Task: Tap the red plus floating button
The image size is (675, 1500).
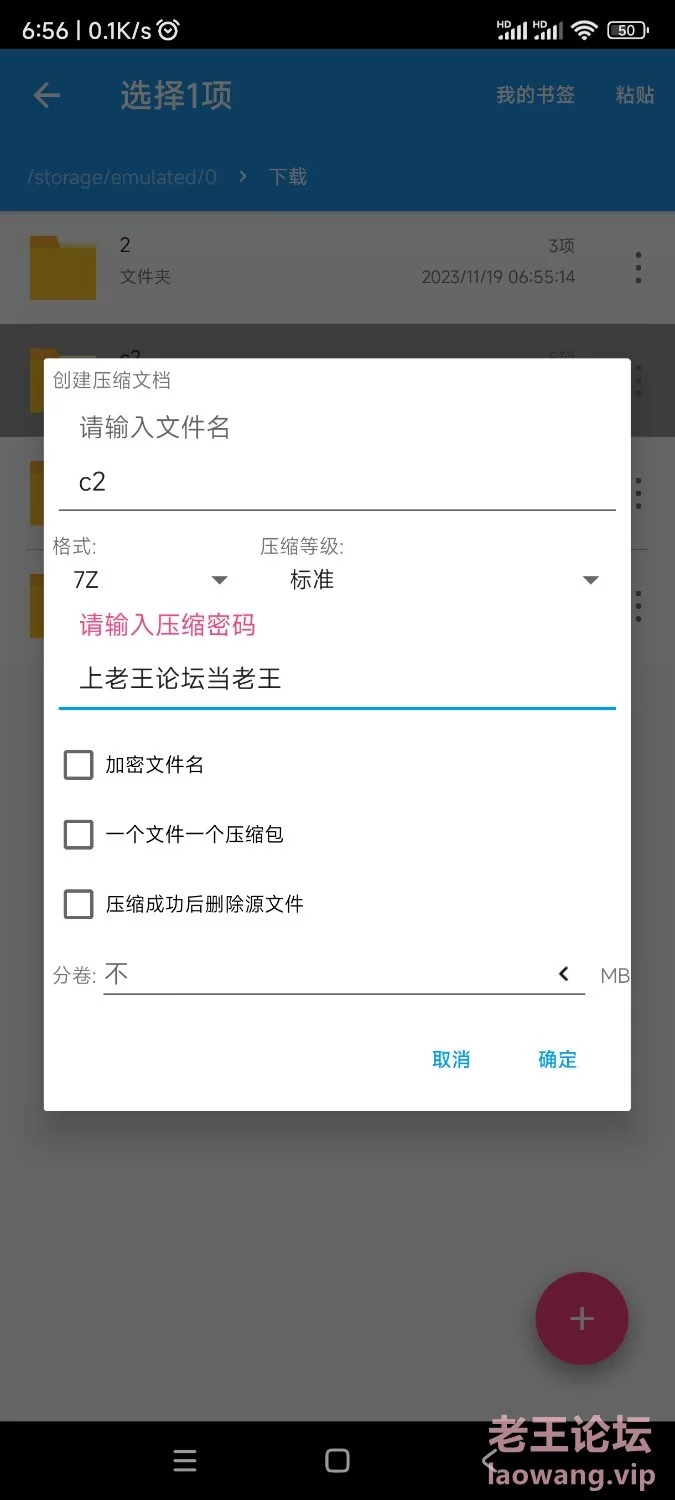Action: pos(582,1318)
